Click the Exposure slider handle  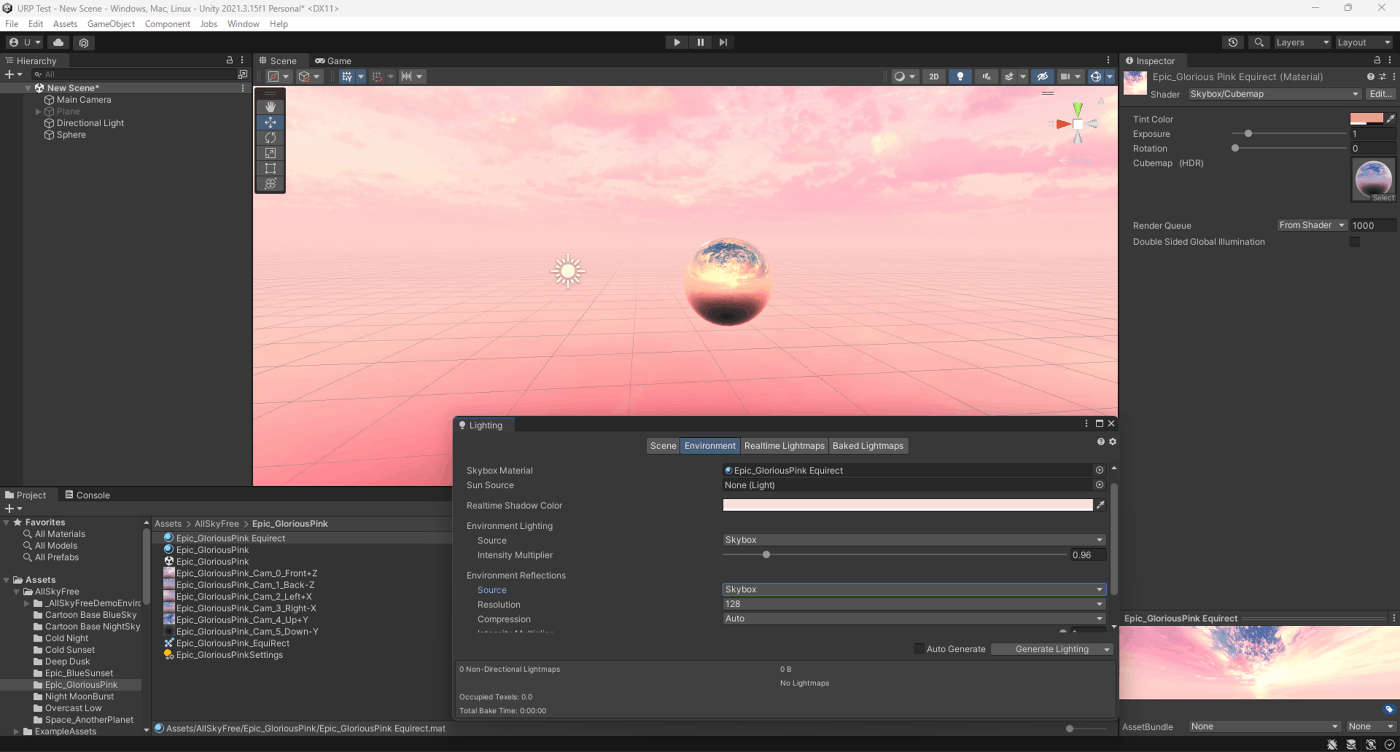pos(1248,134)
